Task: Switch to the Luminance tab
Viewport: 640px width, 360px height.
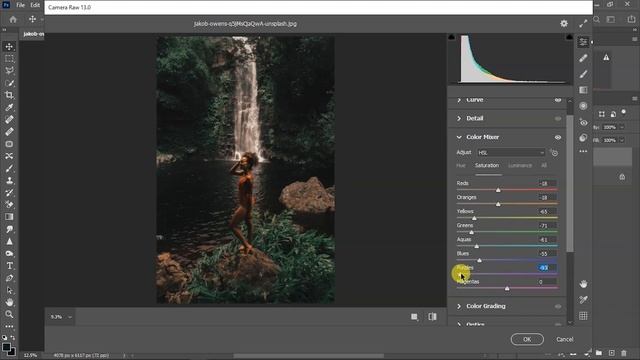Action: [520, 166]
